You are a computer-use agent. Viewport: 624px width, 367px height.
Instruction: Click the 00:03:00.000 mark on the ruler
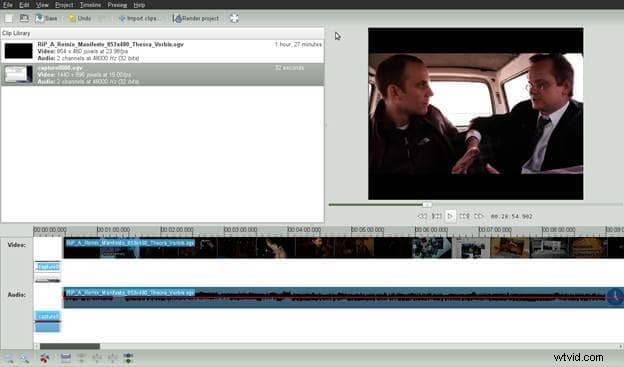click(240, 230)
